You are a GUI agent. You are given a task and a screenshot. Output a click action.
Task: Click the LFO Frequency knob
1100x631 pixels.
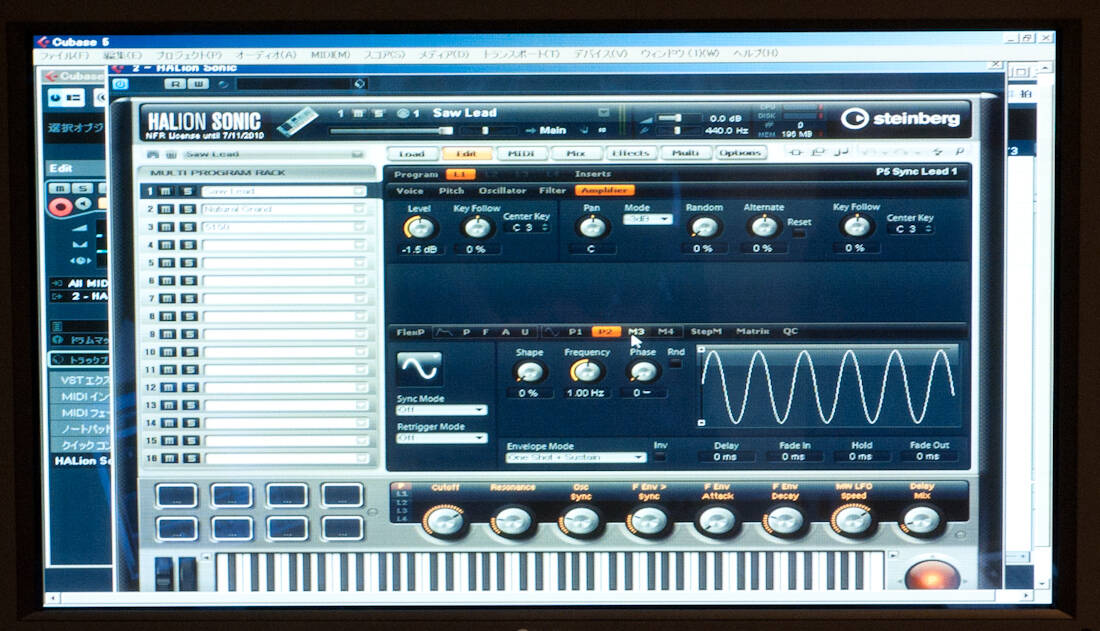(586, 371)
